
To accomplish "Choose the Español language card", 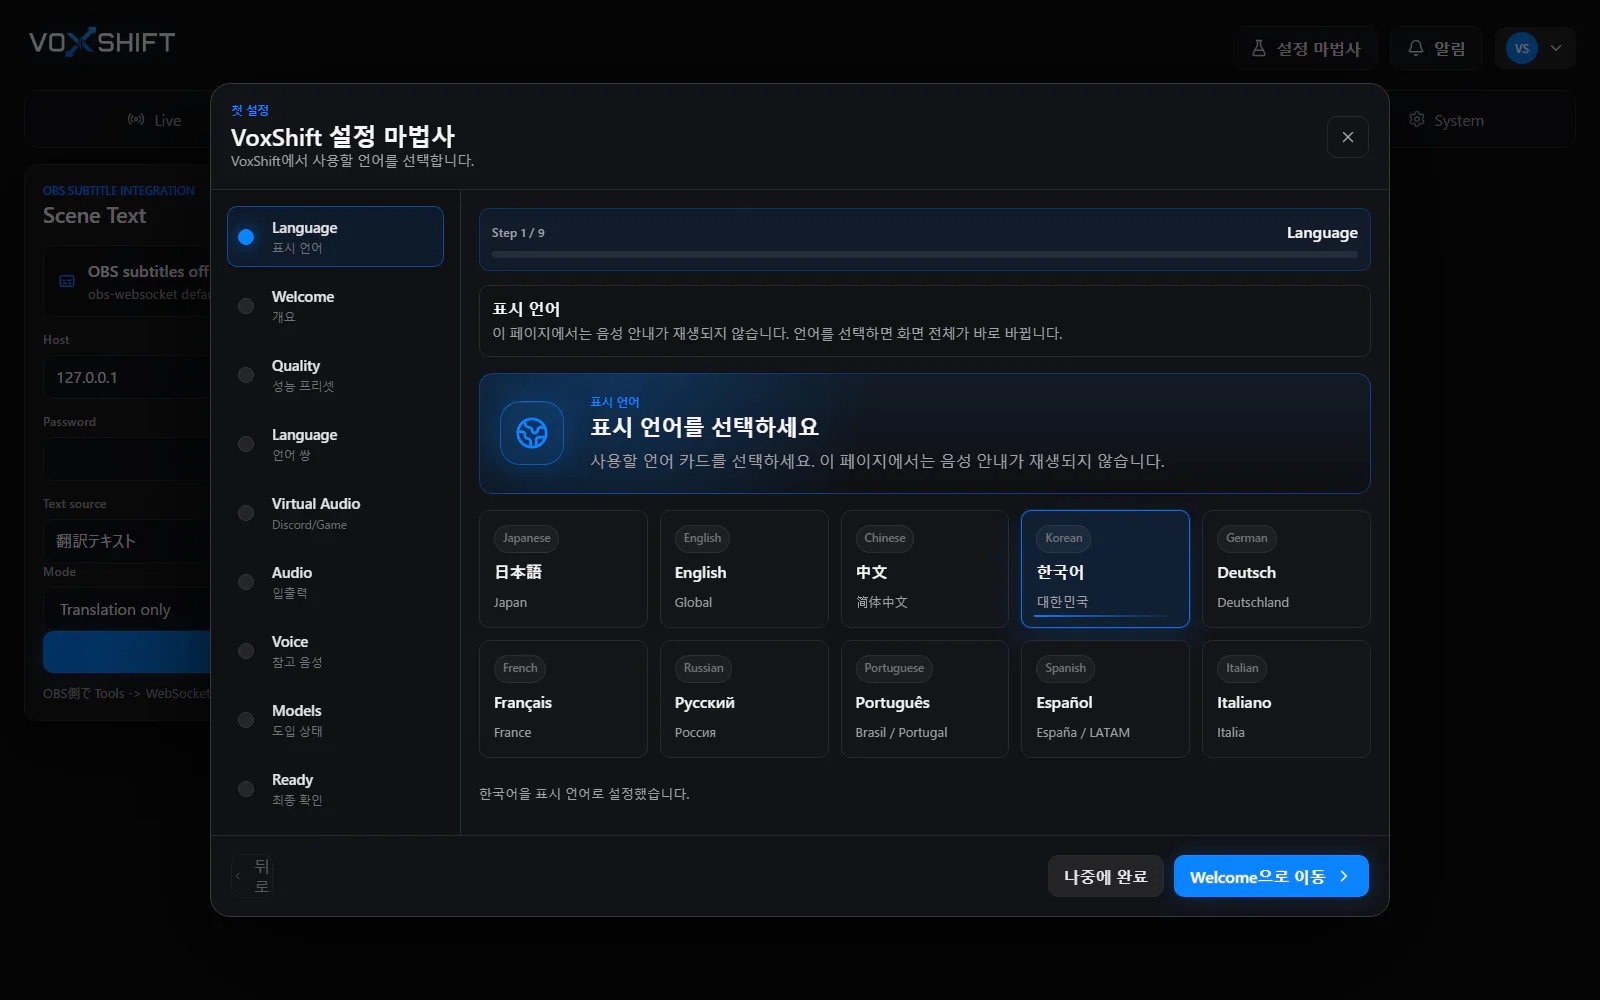I will (x=1105, y=699).
